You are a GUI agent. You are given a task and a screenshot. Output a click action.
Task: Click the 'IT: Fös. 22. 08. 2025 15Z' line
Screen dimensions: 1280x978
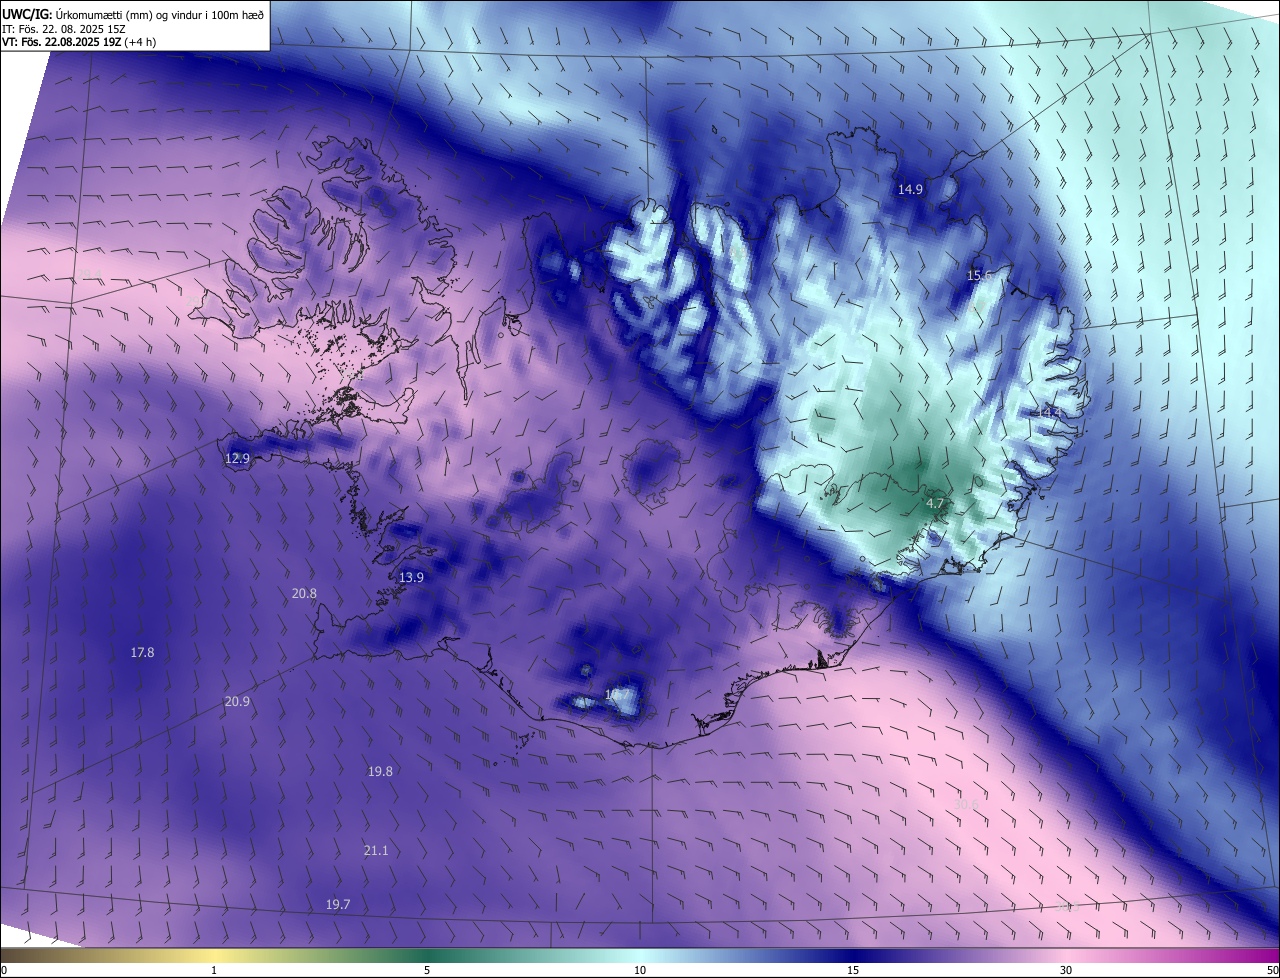63,29
